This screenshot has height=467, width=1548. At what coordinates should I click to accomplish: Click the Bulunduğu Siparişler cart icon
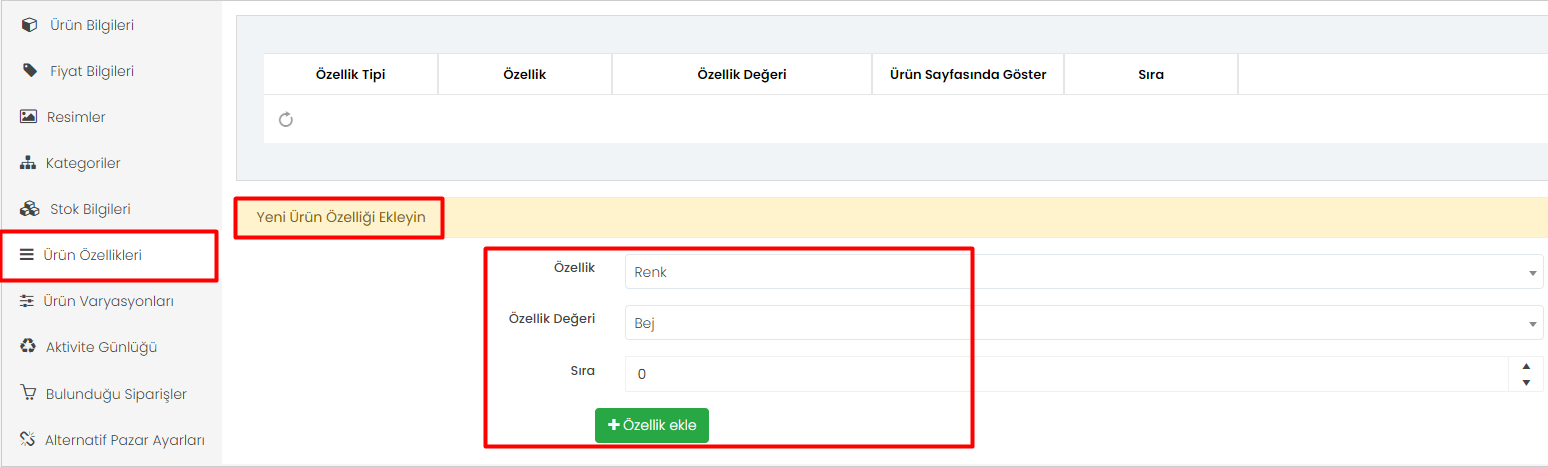tap(28, 393)
